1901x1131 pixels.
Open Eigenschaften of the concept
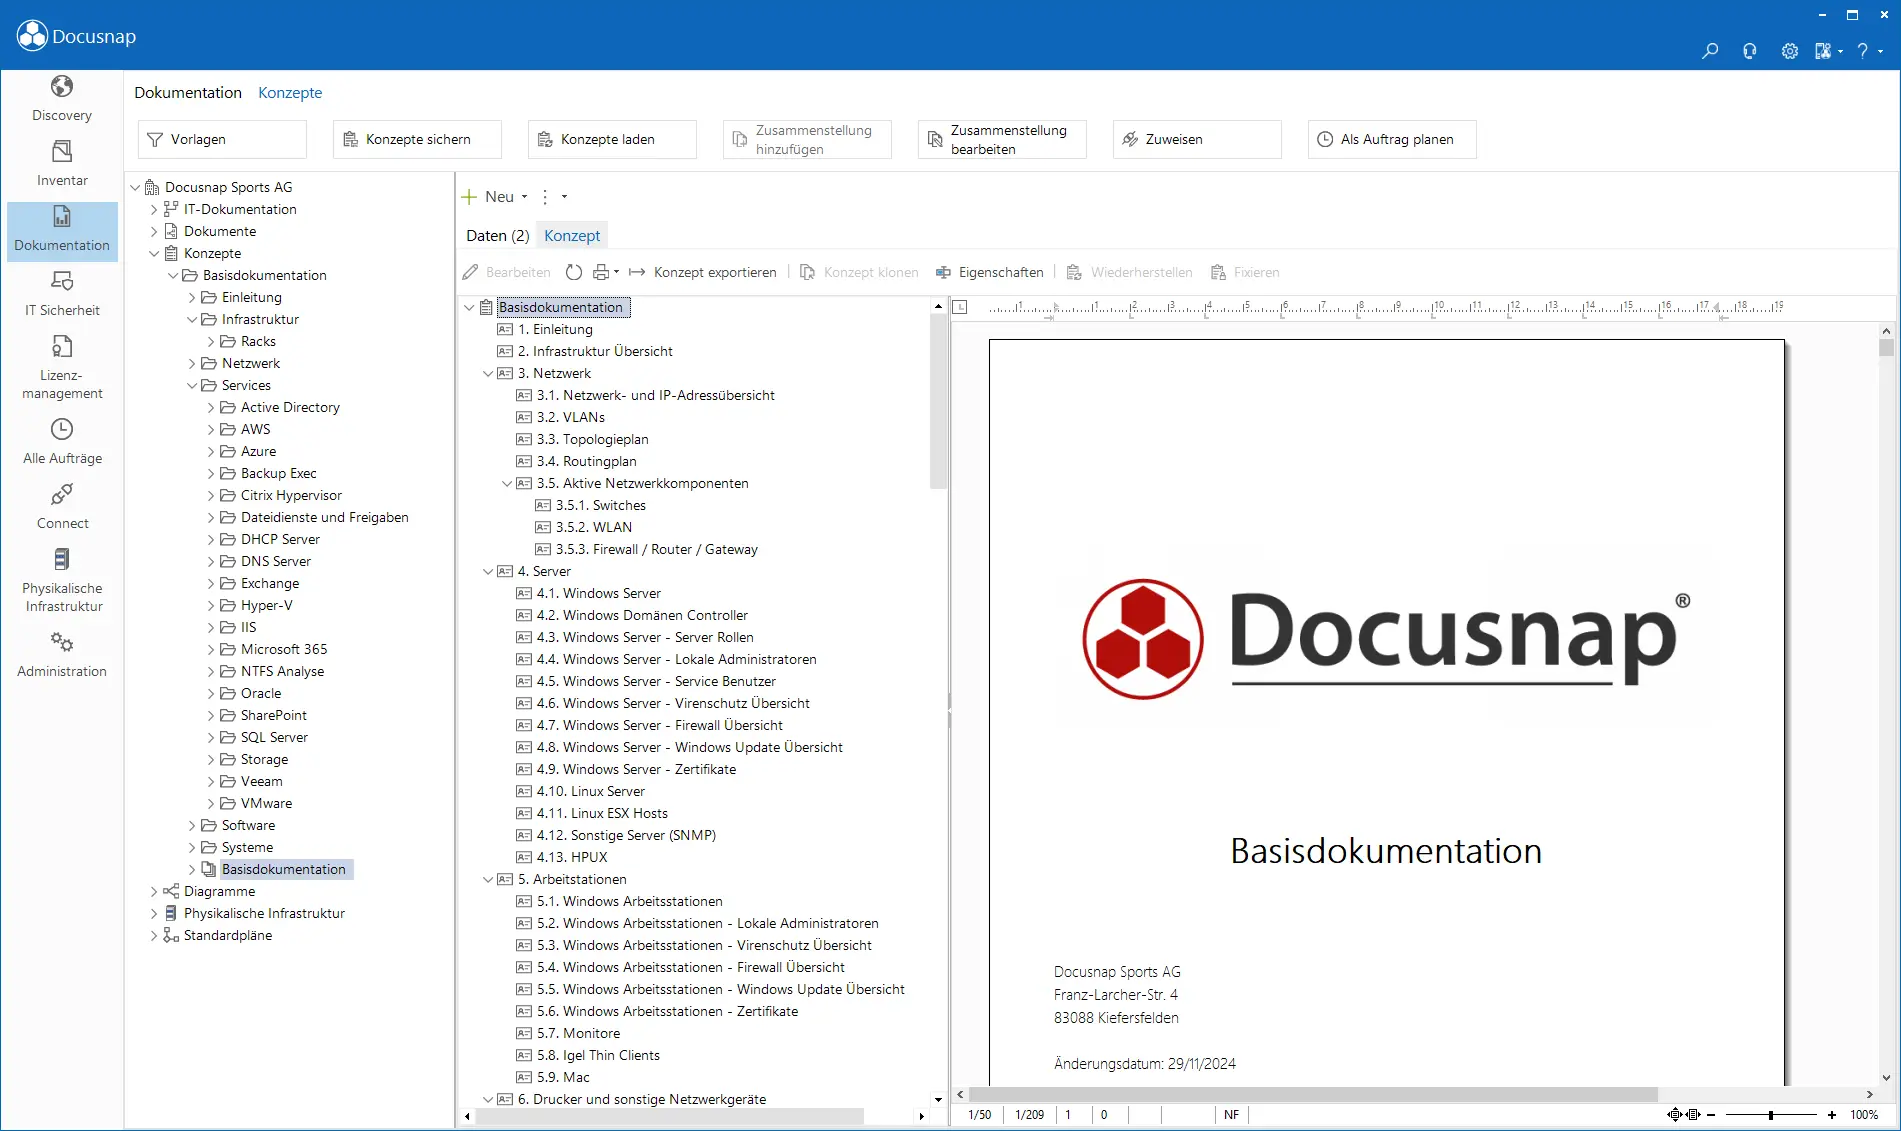pyautogui.click(x=989, y=272)
